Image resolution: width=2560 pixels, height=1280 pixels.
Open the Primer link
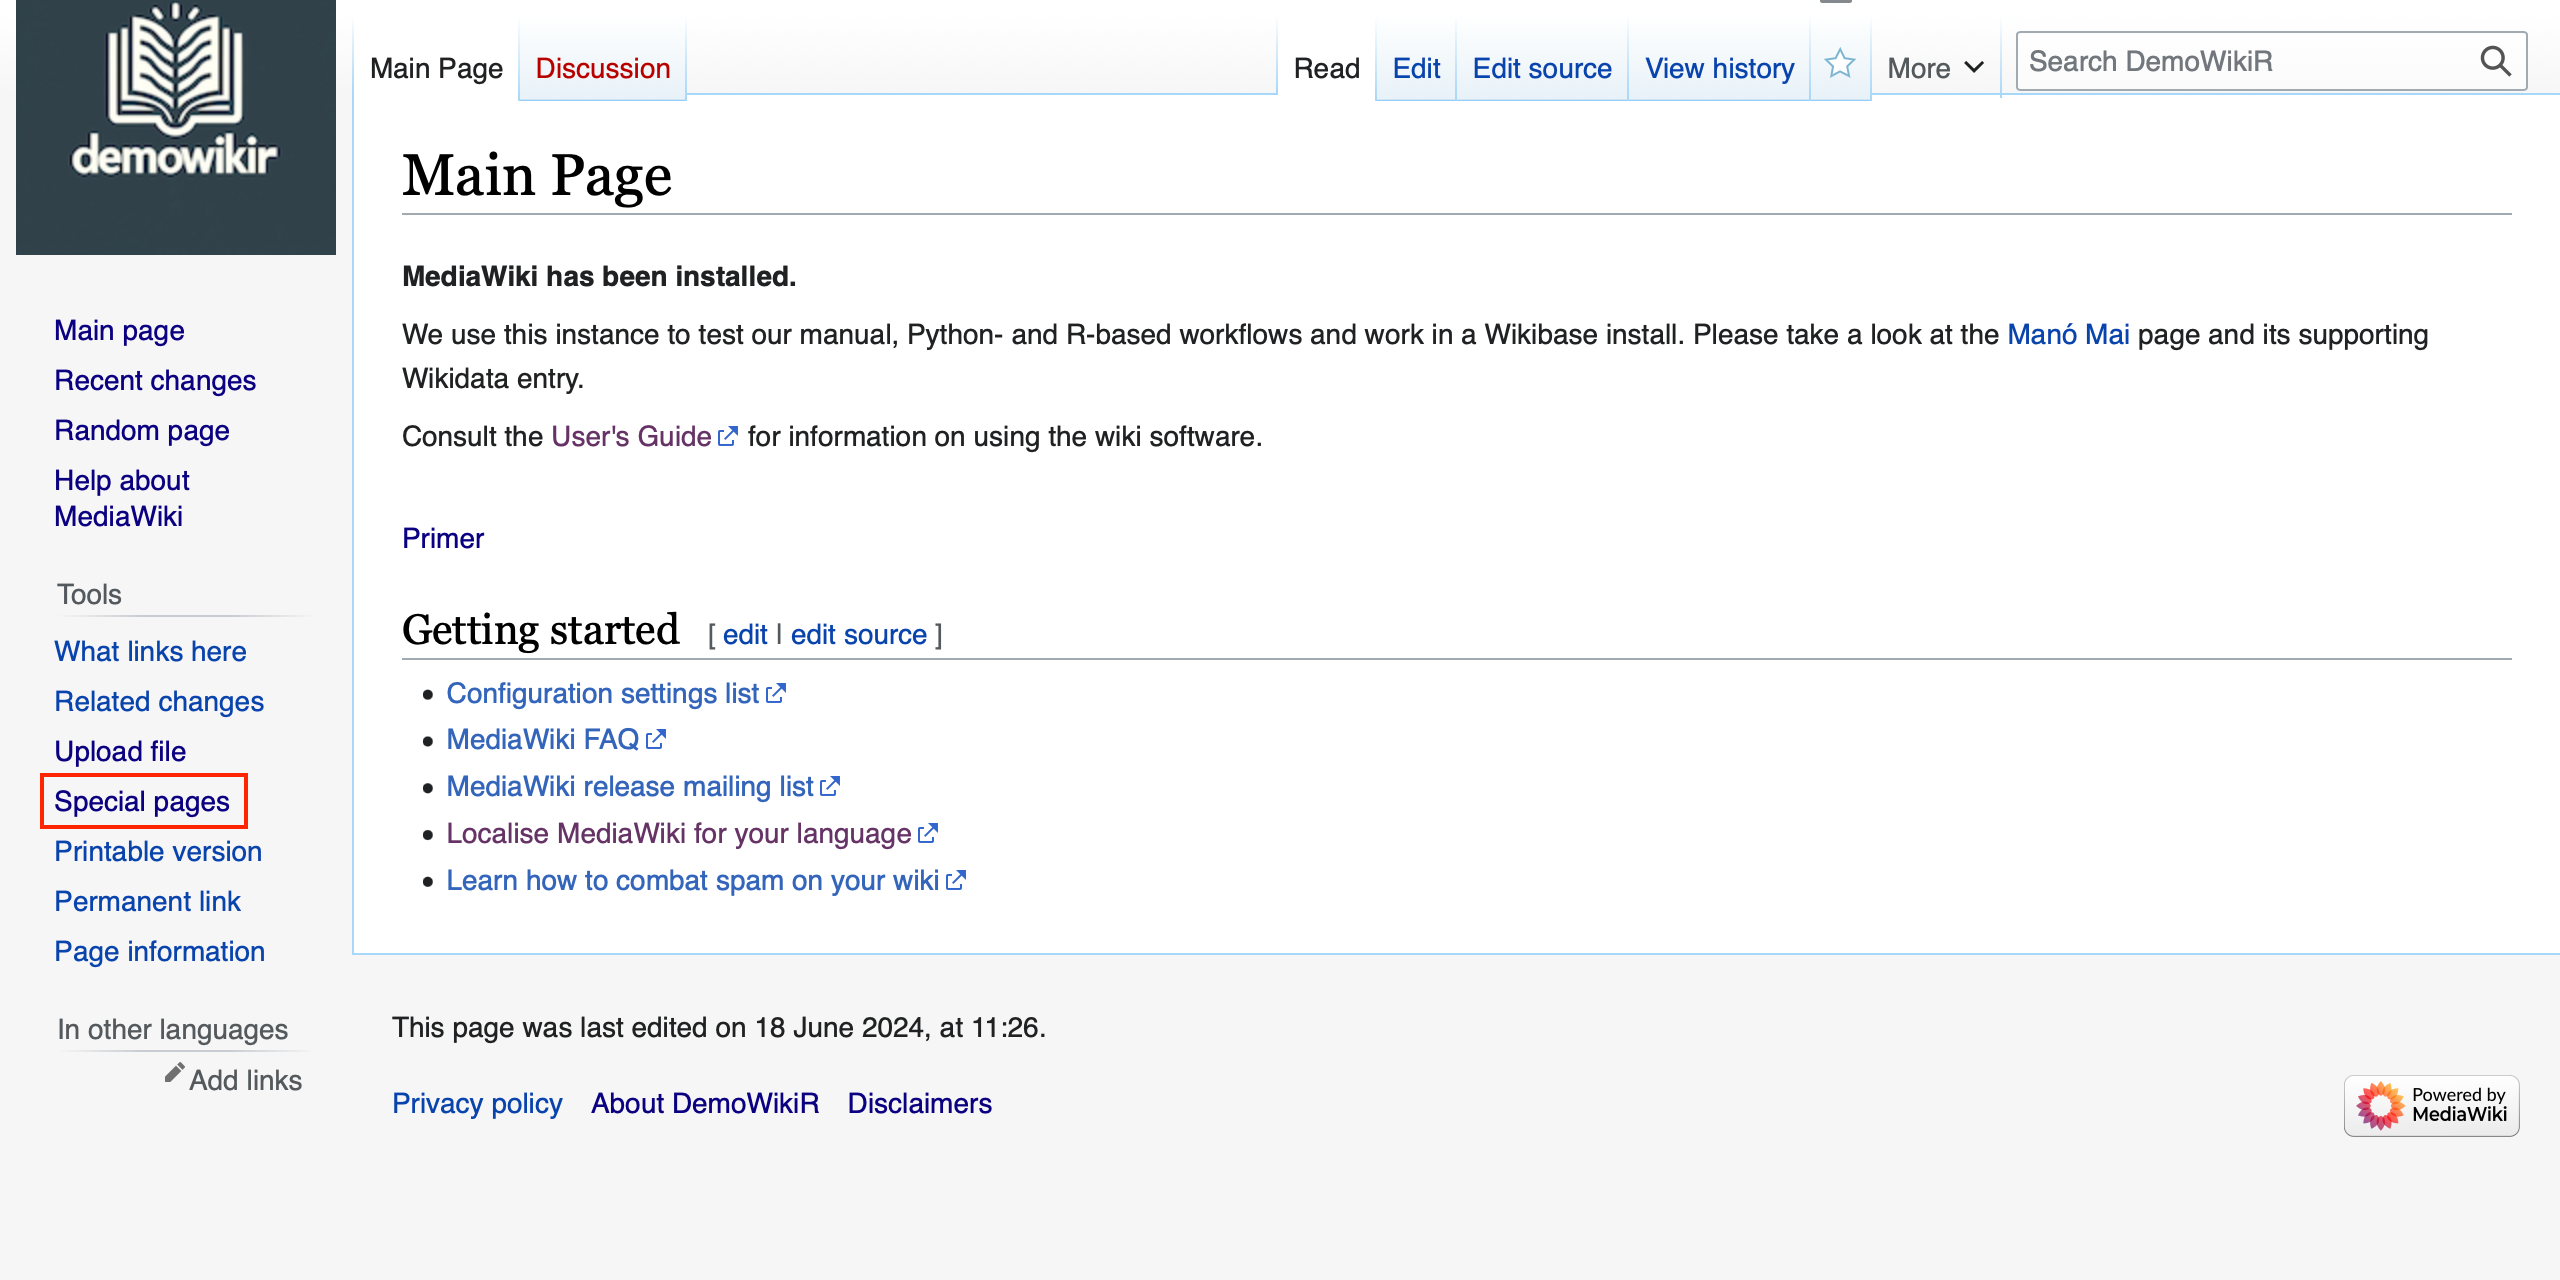[442, 539]
